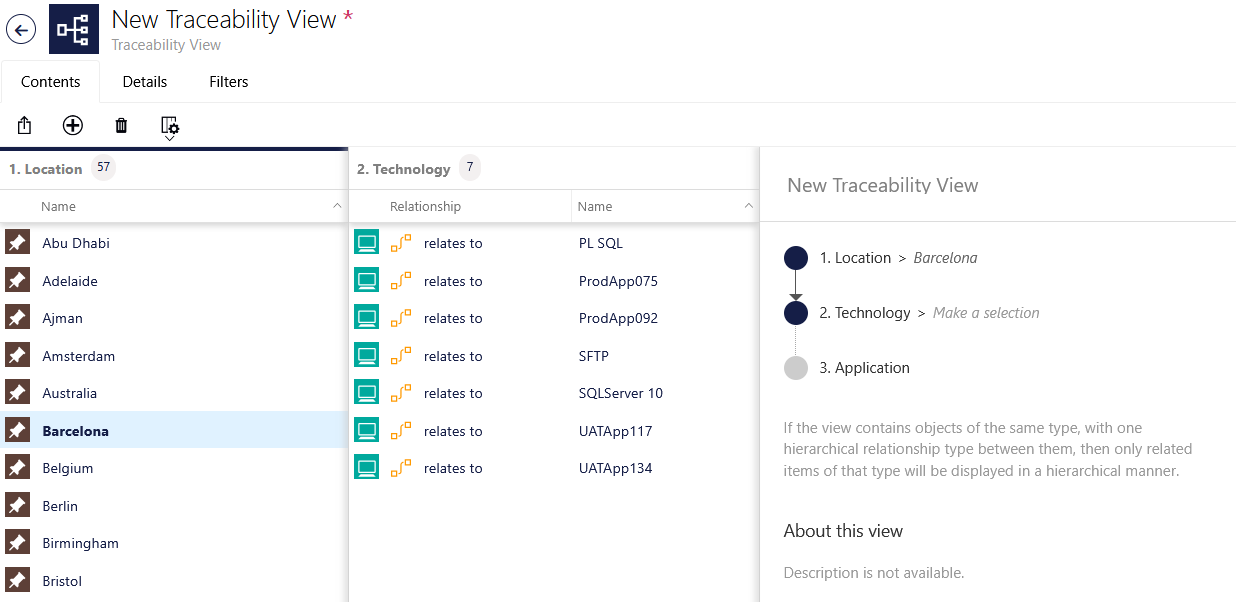Click the computer icon in PL SQL row
The width and height of the screenshot is (1236, 602).
pyautogui.click(x=367, y=243)
